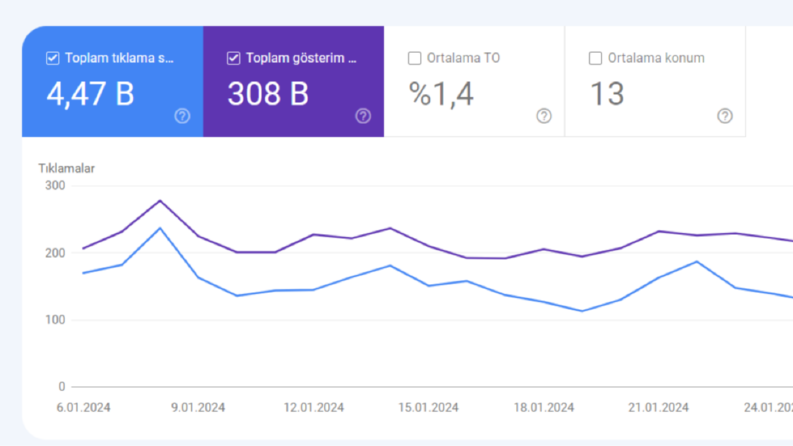Uncheck the Toplam tıklama checkbox

[x=53, y=58]
